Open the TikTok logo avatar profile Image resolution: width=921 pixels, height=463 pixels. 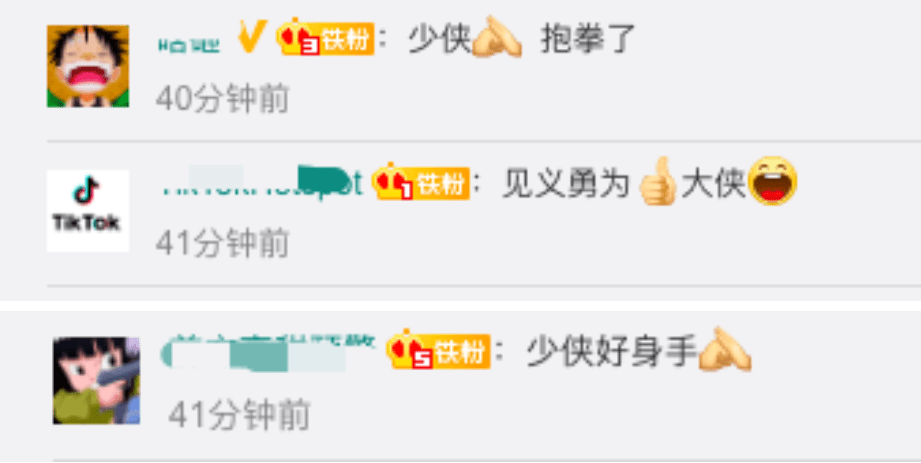(x=88, y=210)
